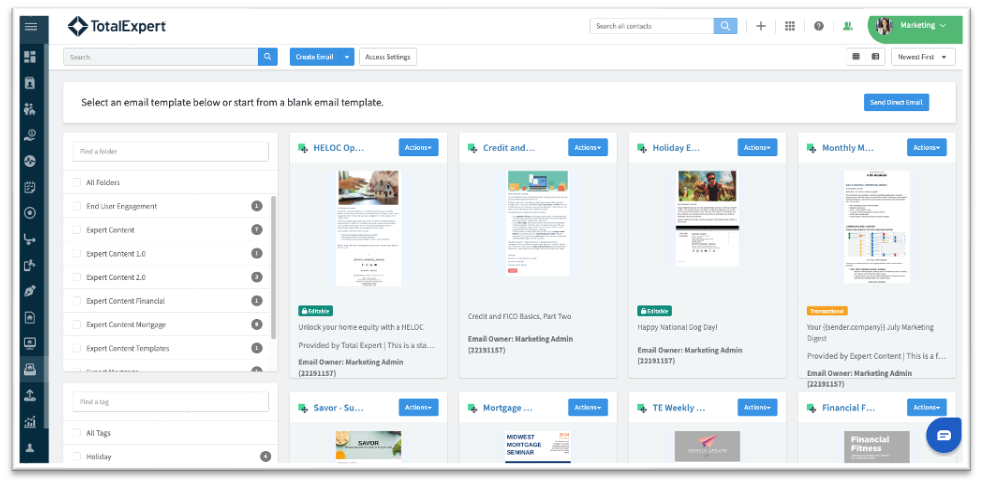Viewport: 982px width, 486px height.
Task: Click the Create Email button
Action: pyautogui.click(x=315, y=57)
